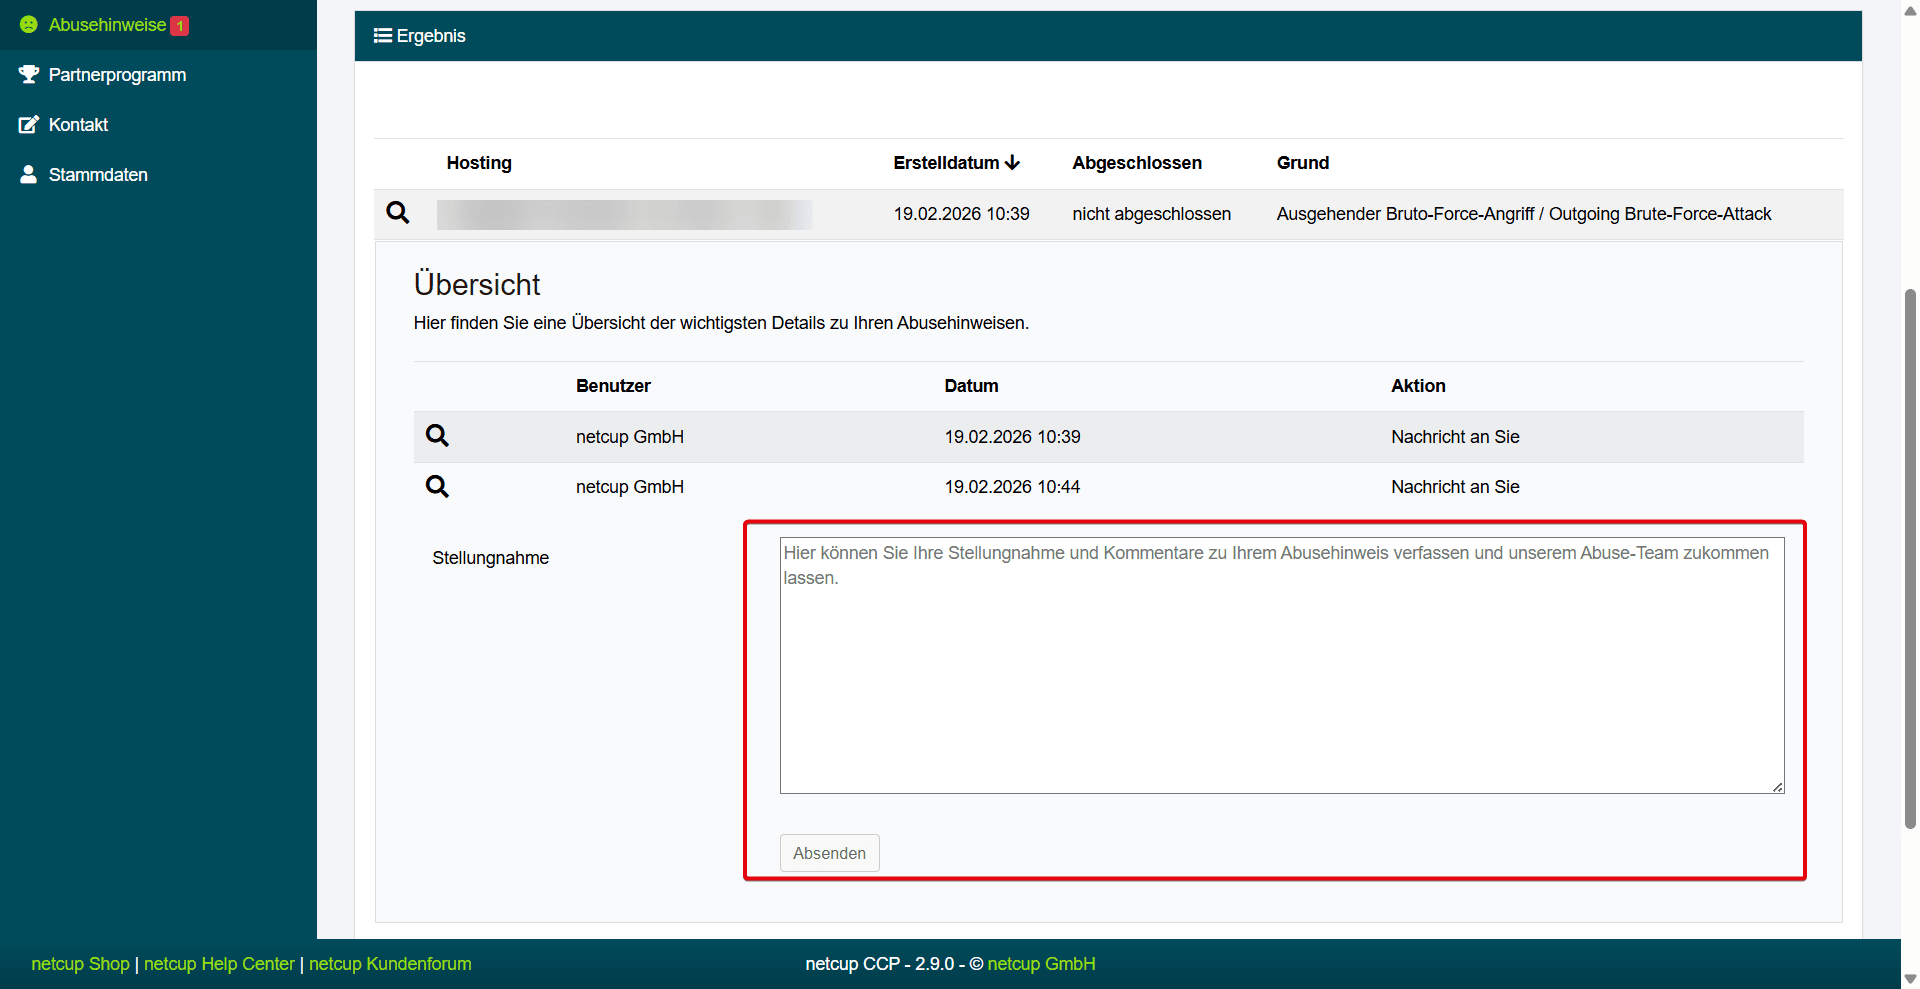Sort by Erstelldatum column header
This screenshot has width=1920, height=989.
pos(946,163)
